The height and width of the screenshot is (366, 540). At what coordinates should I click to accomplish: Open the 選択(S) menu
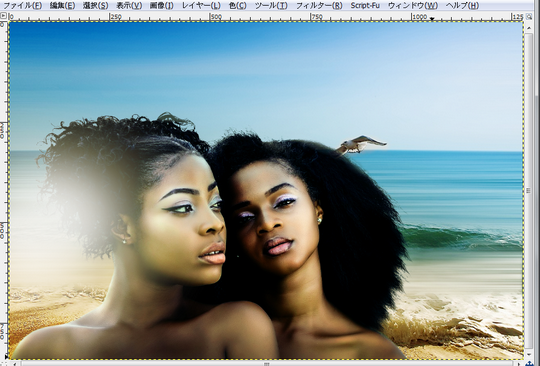(95, 6)
